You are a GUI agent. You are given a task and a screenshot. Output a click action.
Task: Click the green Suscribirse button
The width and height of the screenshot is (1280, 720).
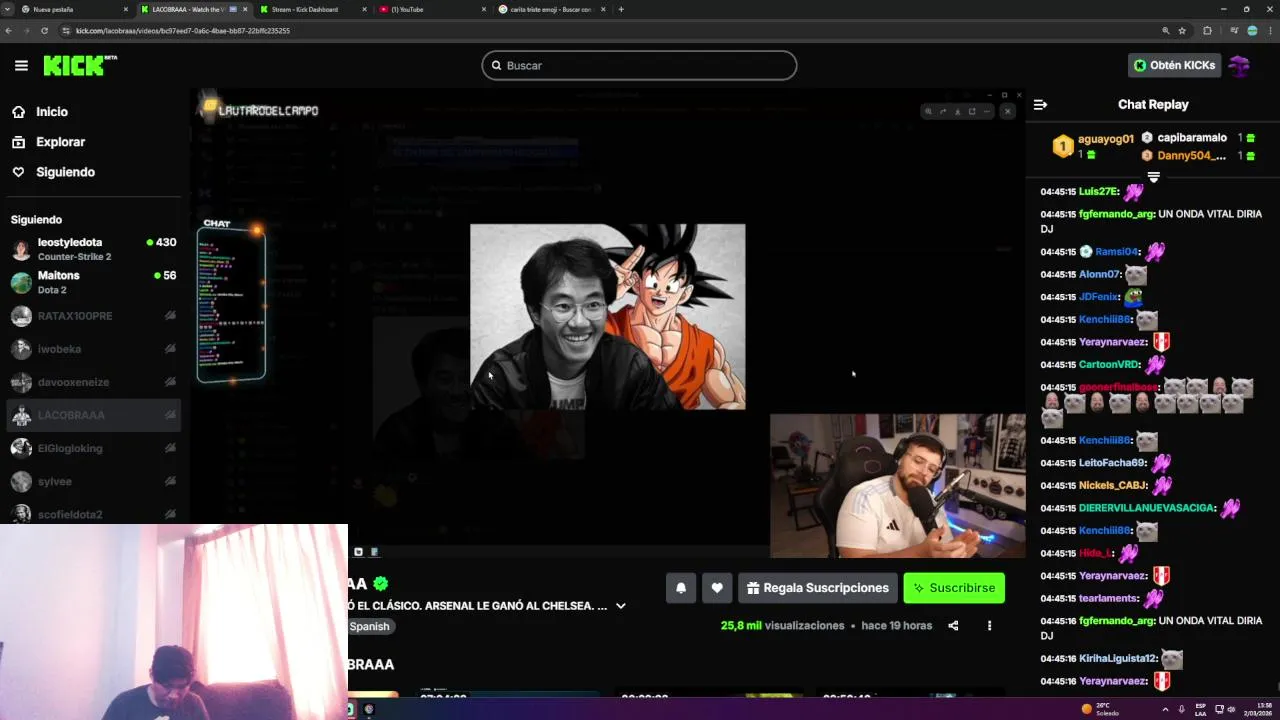point(954,588)
